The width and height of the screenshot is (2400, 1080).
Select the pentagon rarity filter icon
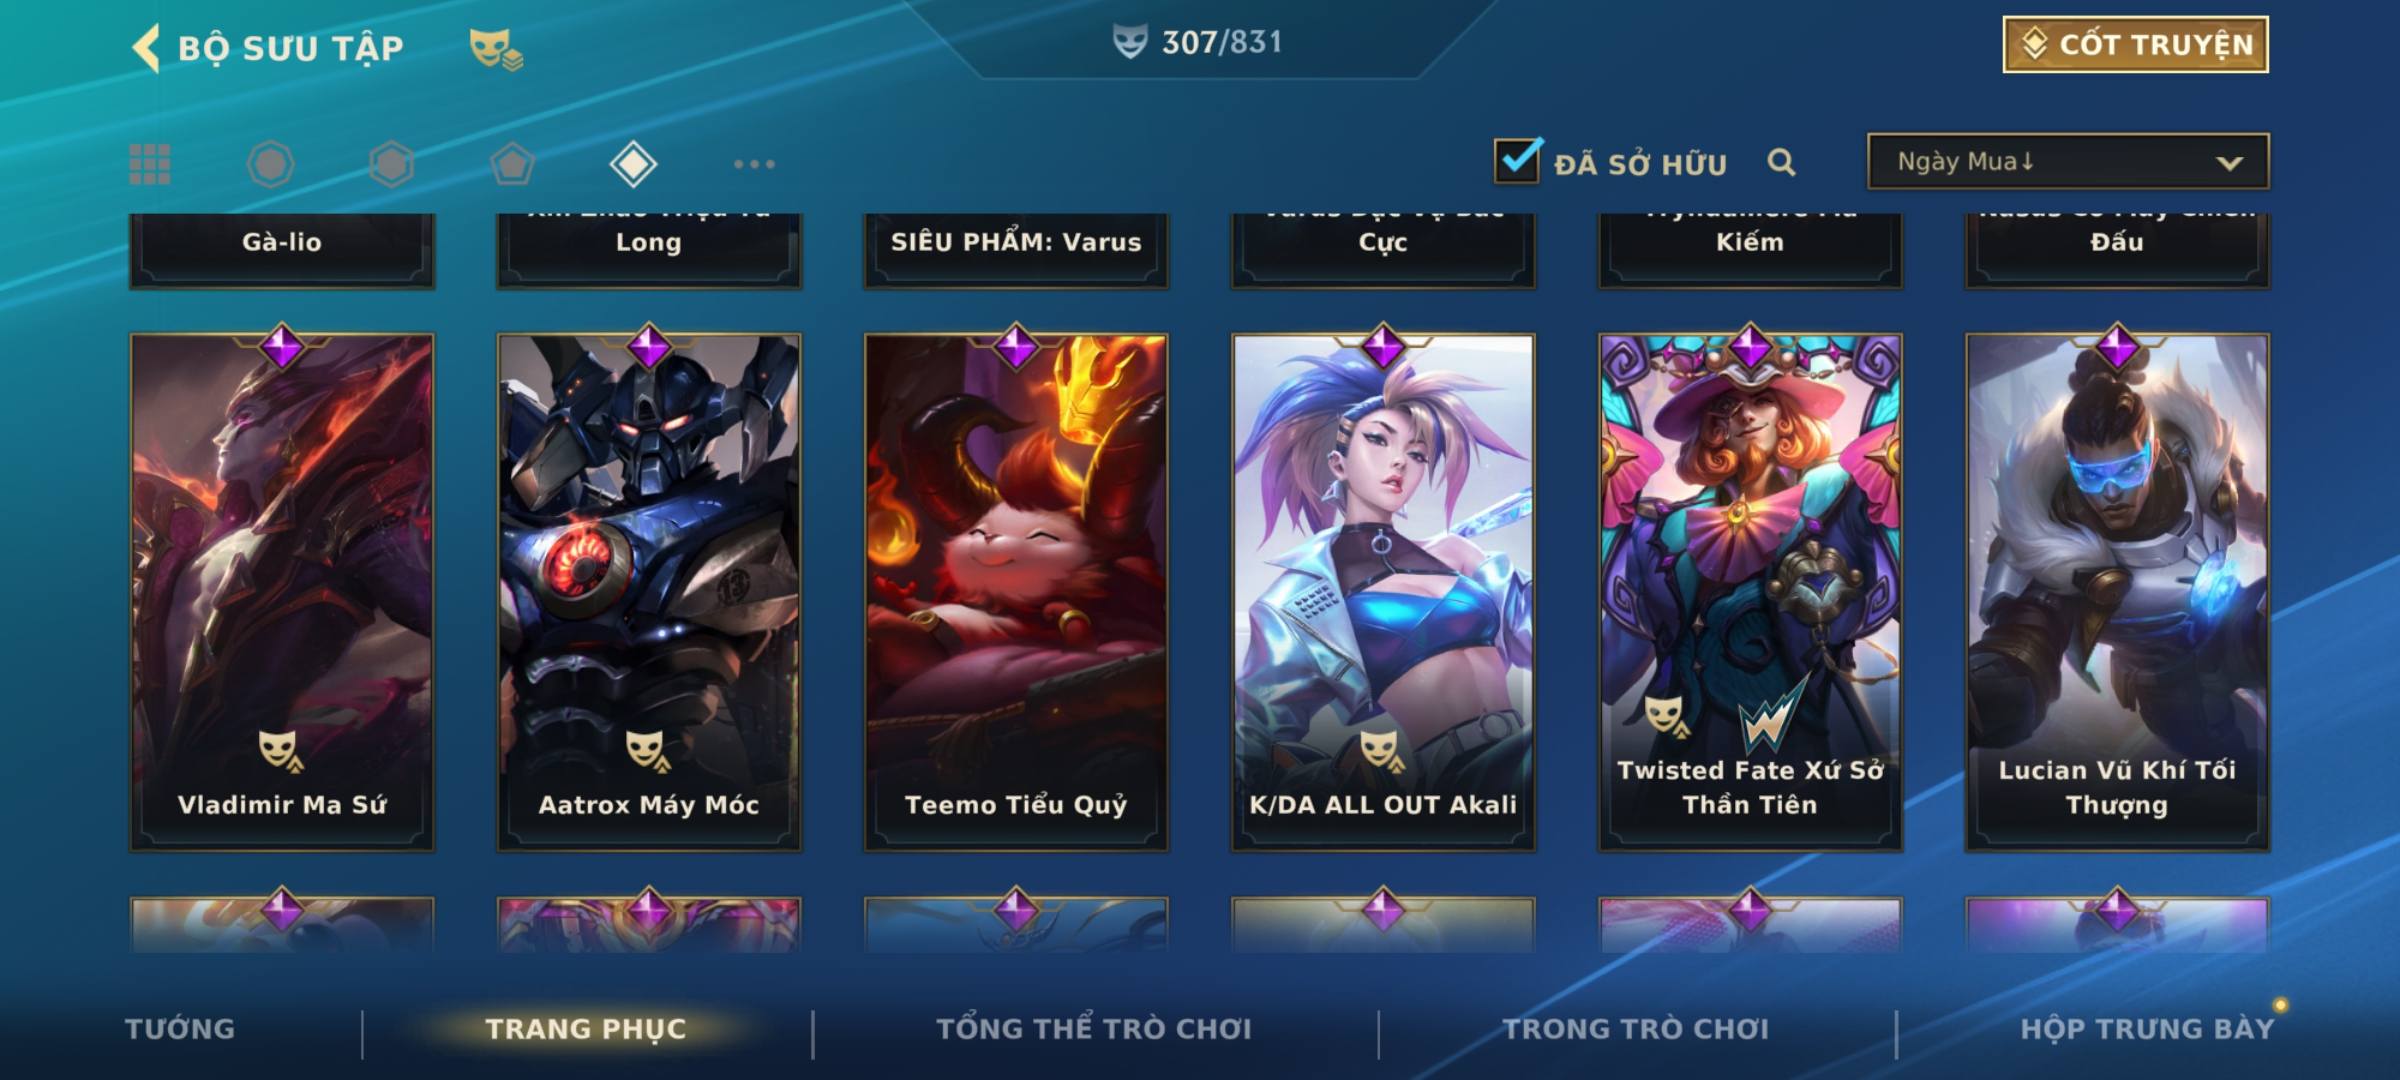[x=512, y=164]
